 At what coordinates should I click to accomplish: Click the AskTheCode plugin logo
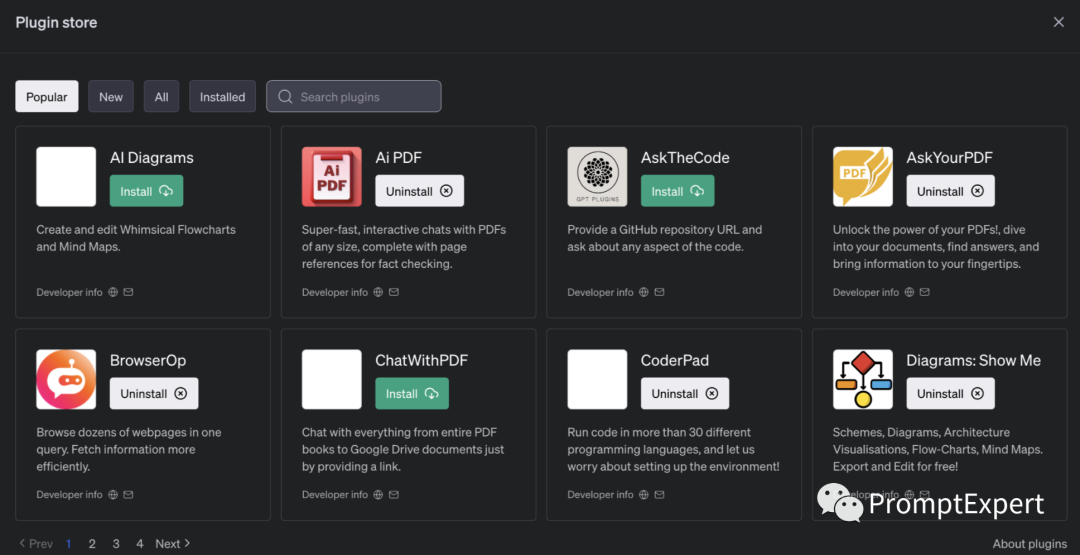(x=597, y=177)
